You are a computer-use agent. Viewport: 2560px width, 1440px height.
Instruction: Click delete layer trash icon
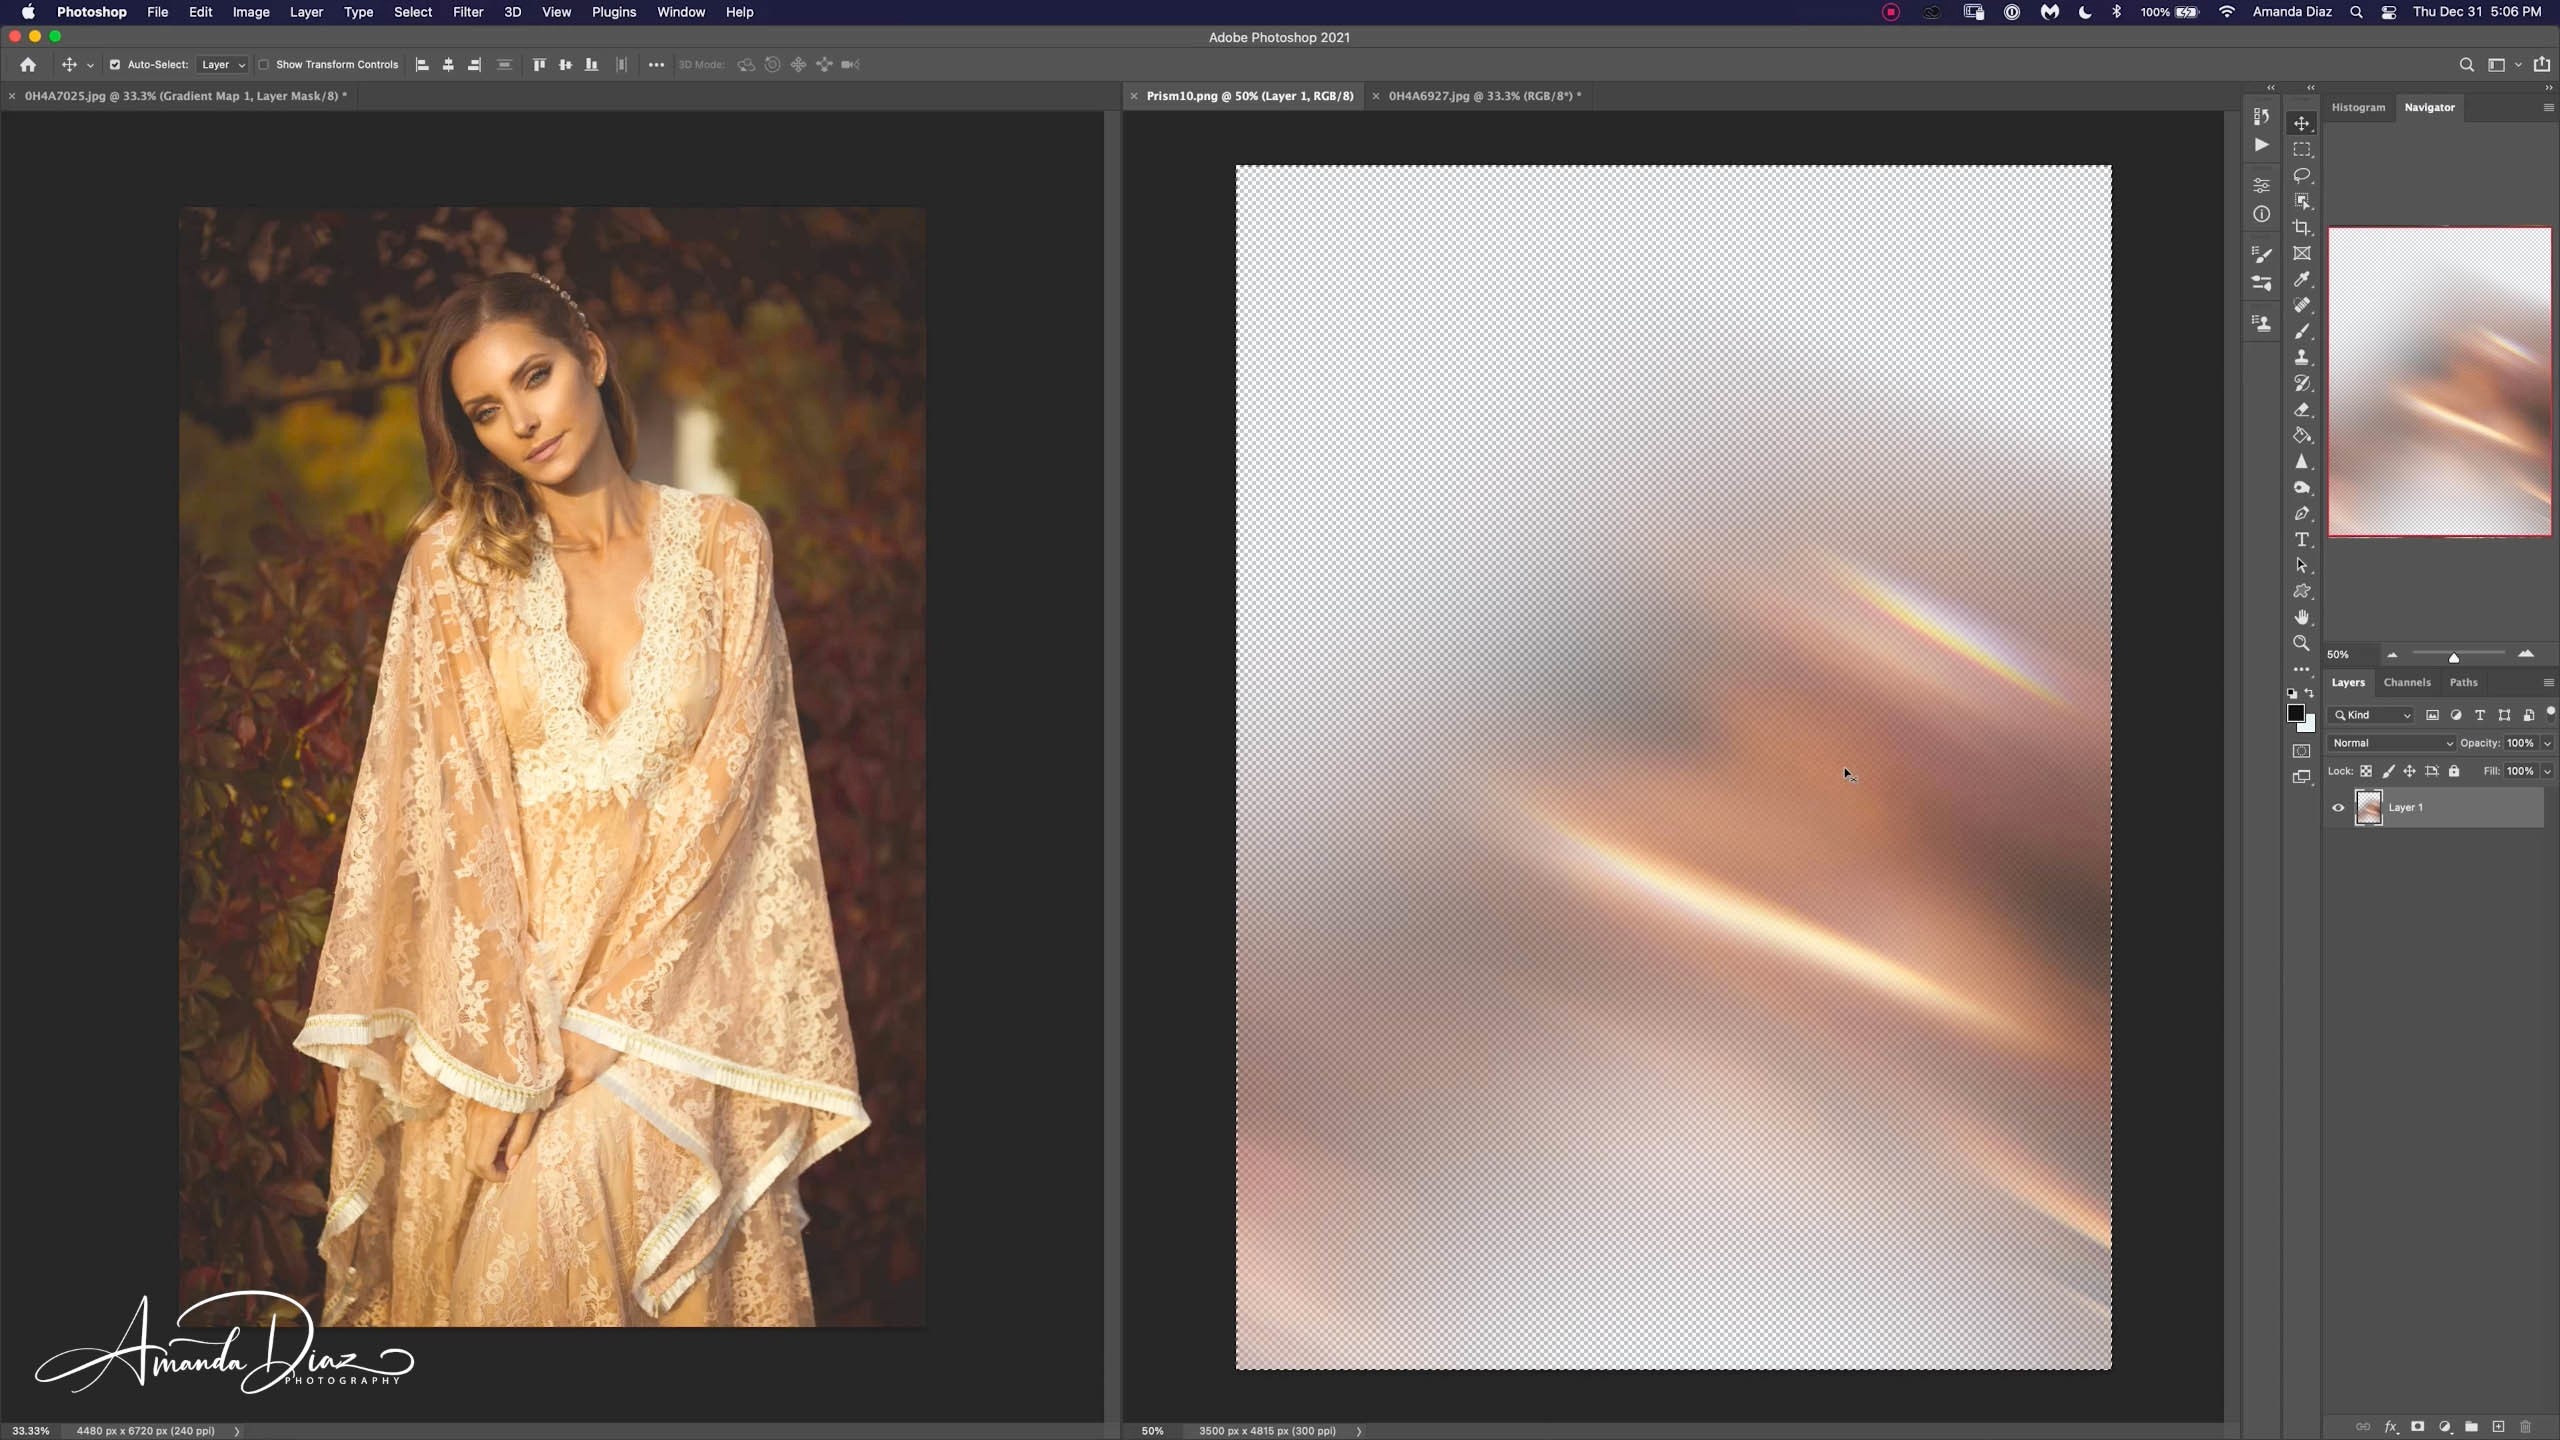2525,1427
